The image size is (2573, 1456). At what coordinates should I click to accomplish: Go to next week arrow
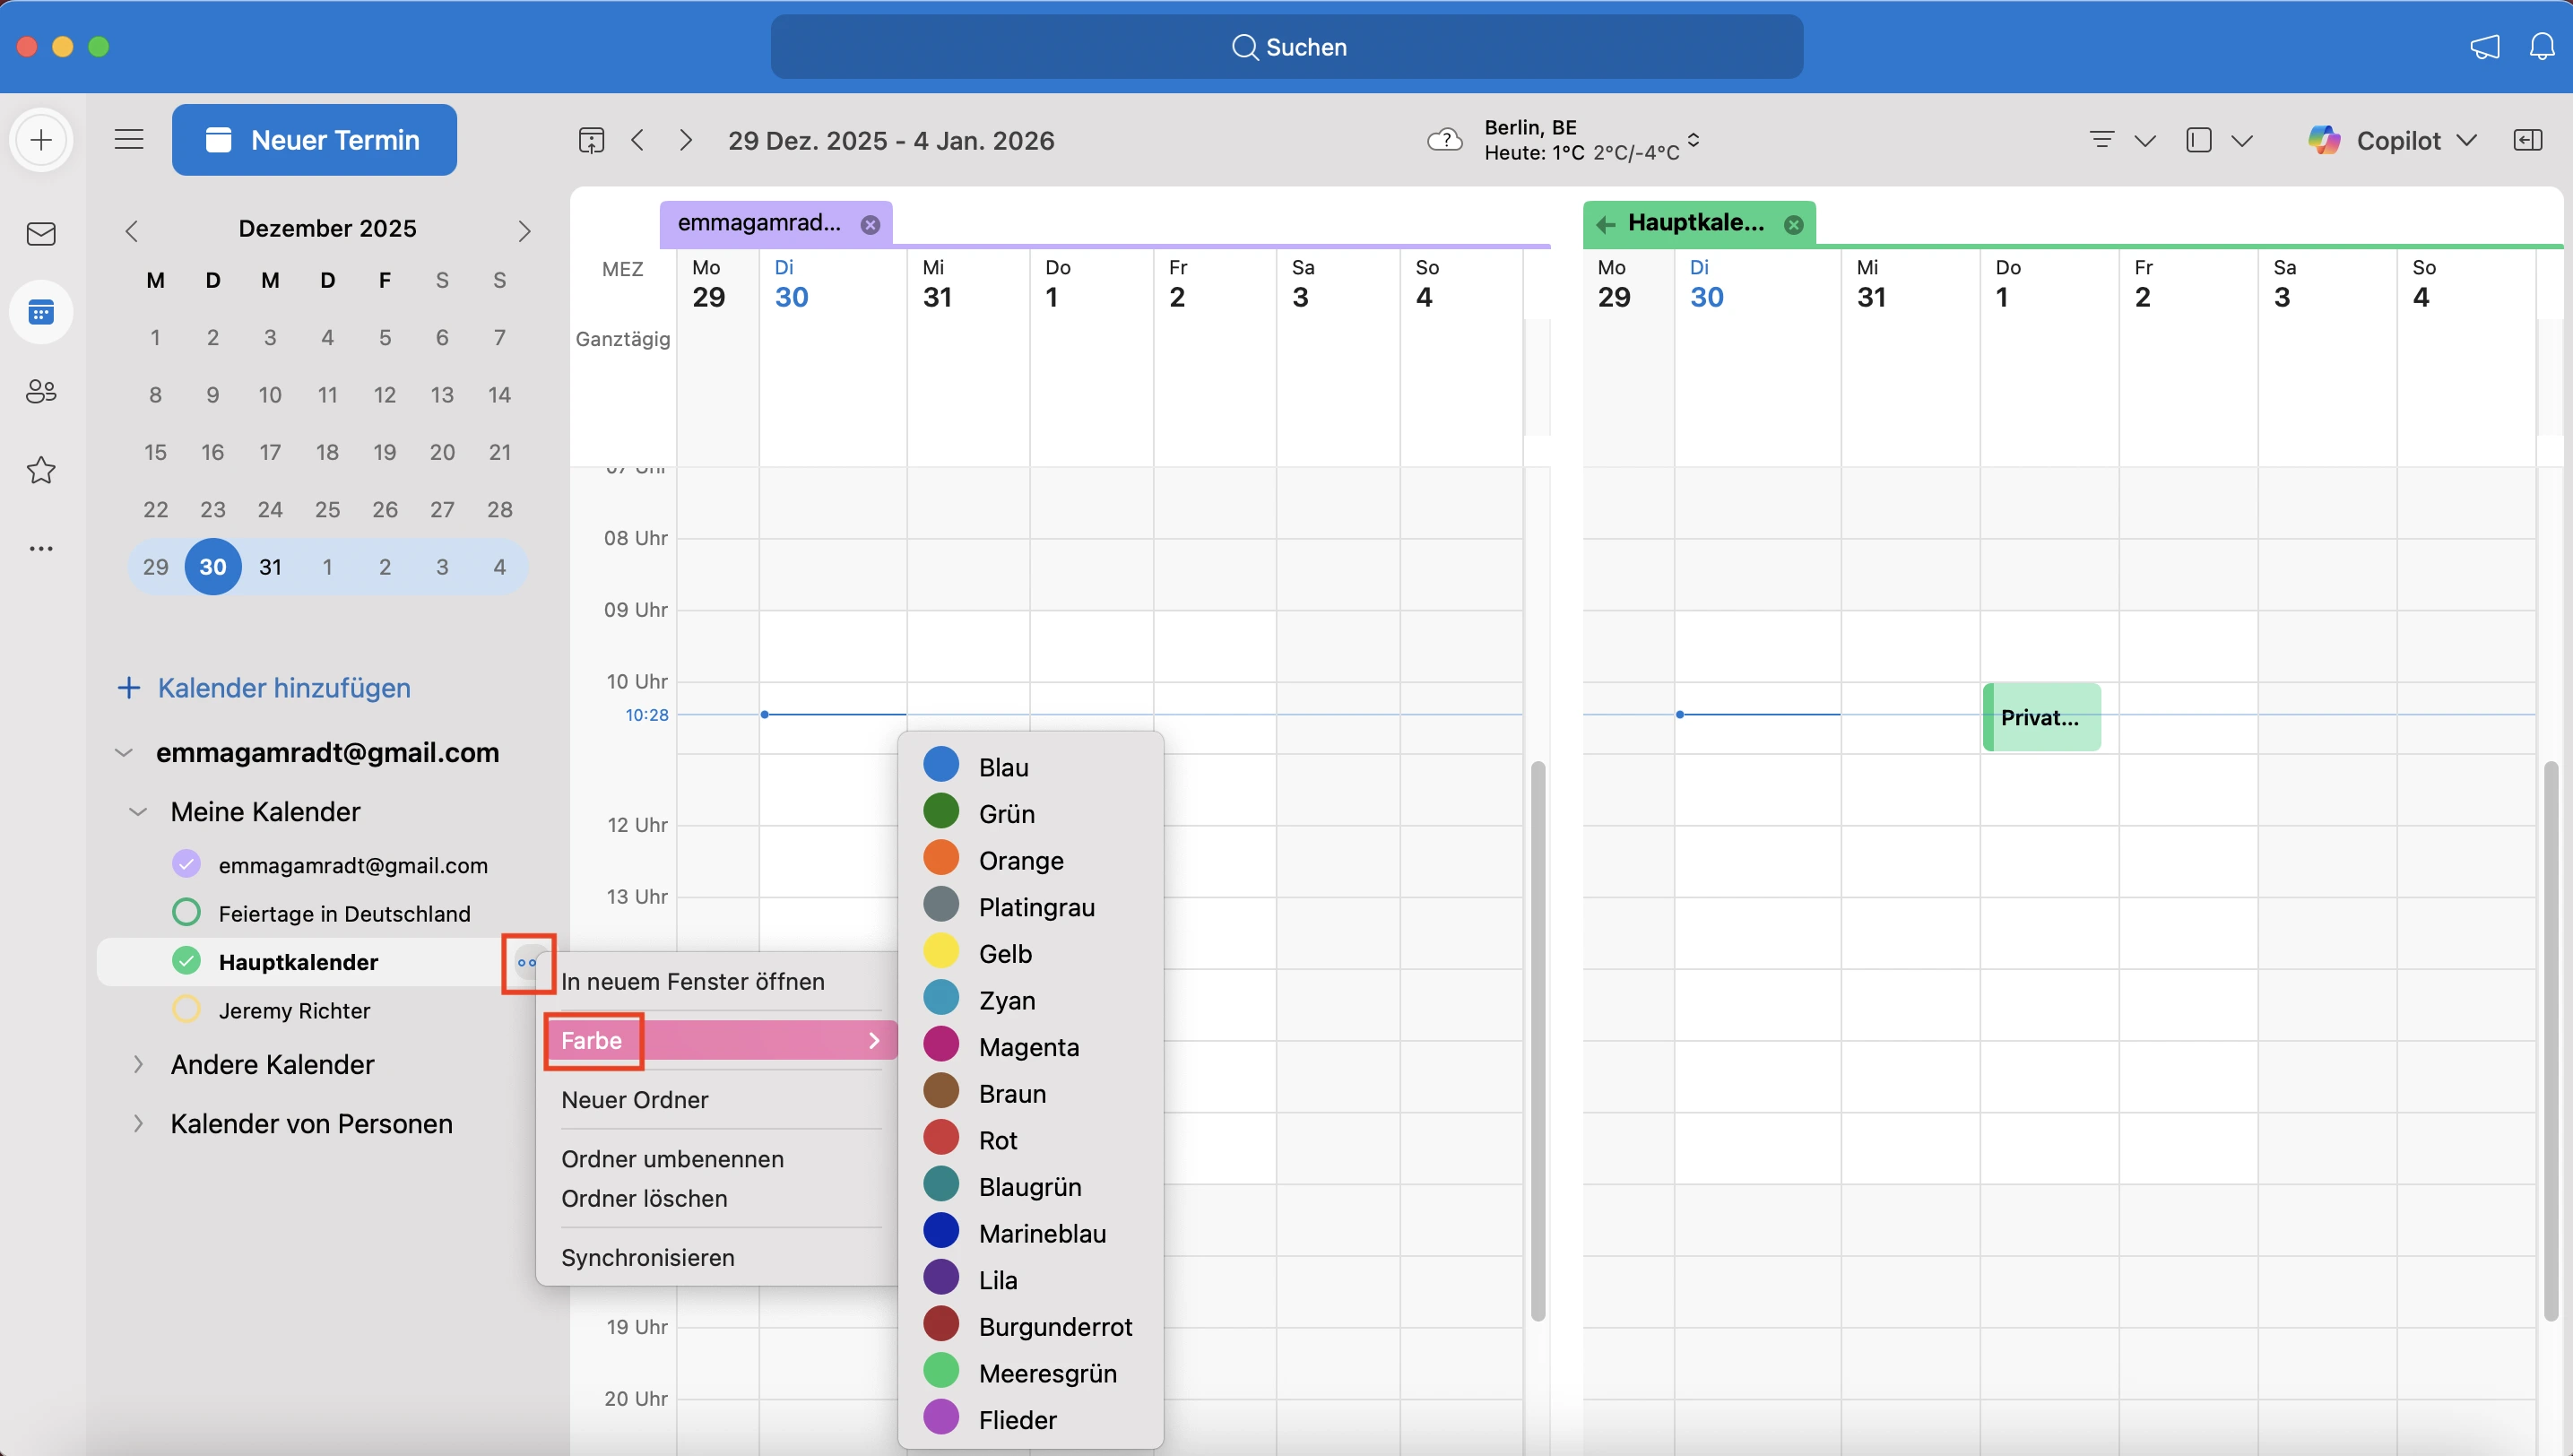pos(685,140)
